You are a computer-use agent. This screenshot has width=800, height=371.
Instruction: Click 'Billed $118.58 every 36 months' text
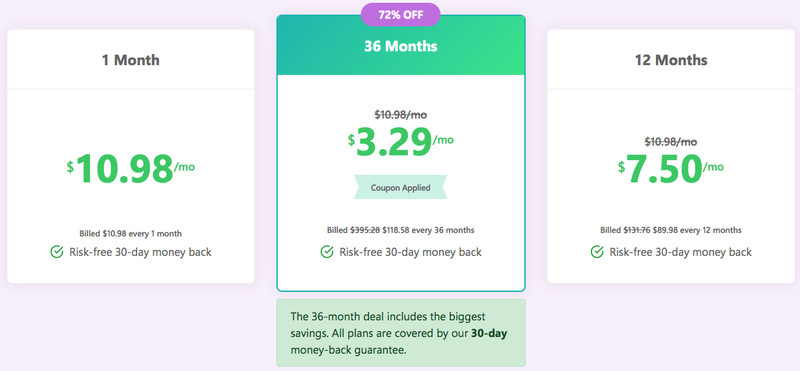(x=401, y=230)
